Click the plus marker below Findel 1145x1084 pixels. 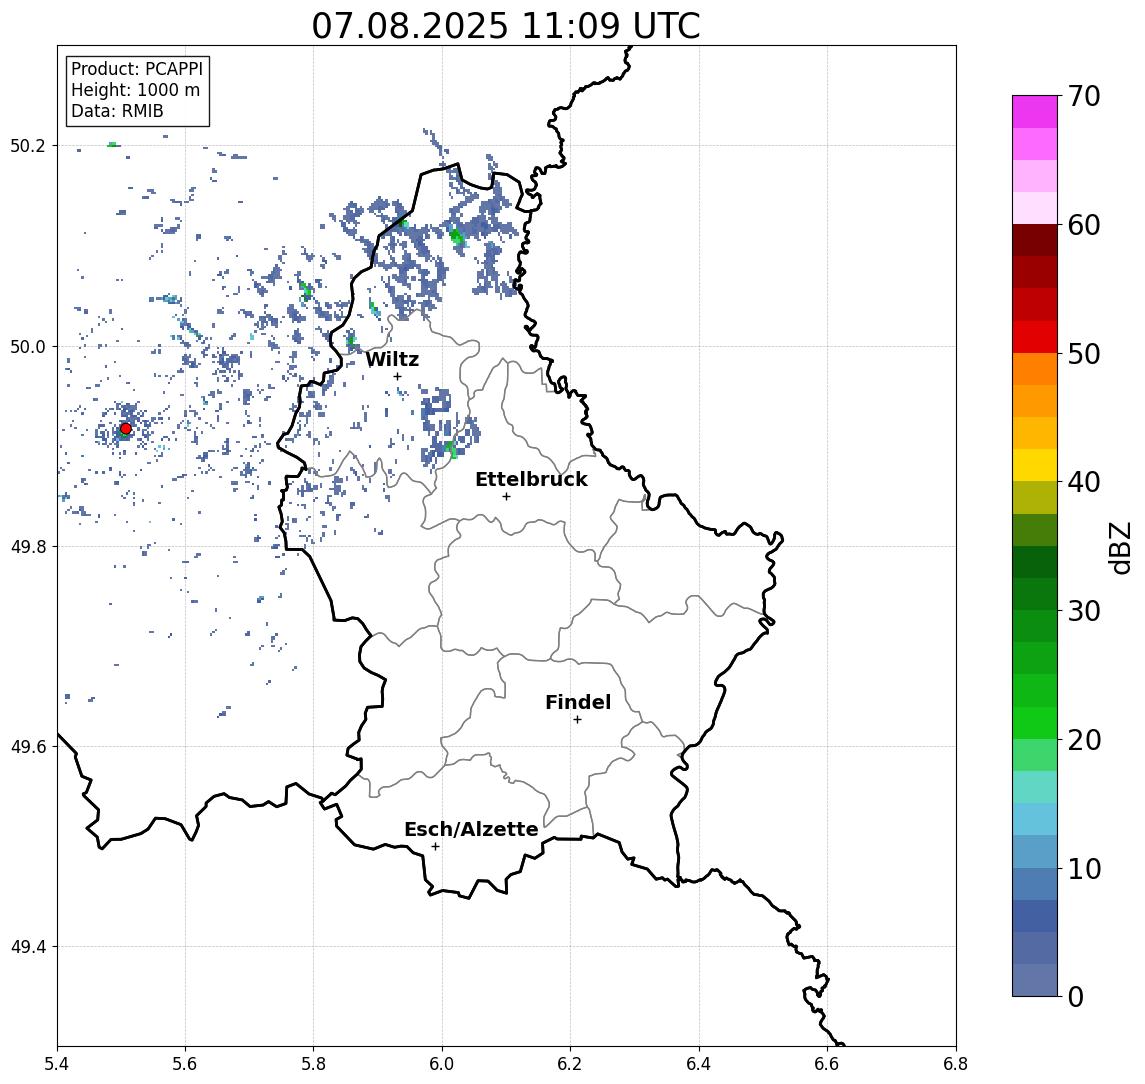tap(577, 720)
